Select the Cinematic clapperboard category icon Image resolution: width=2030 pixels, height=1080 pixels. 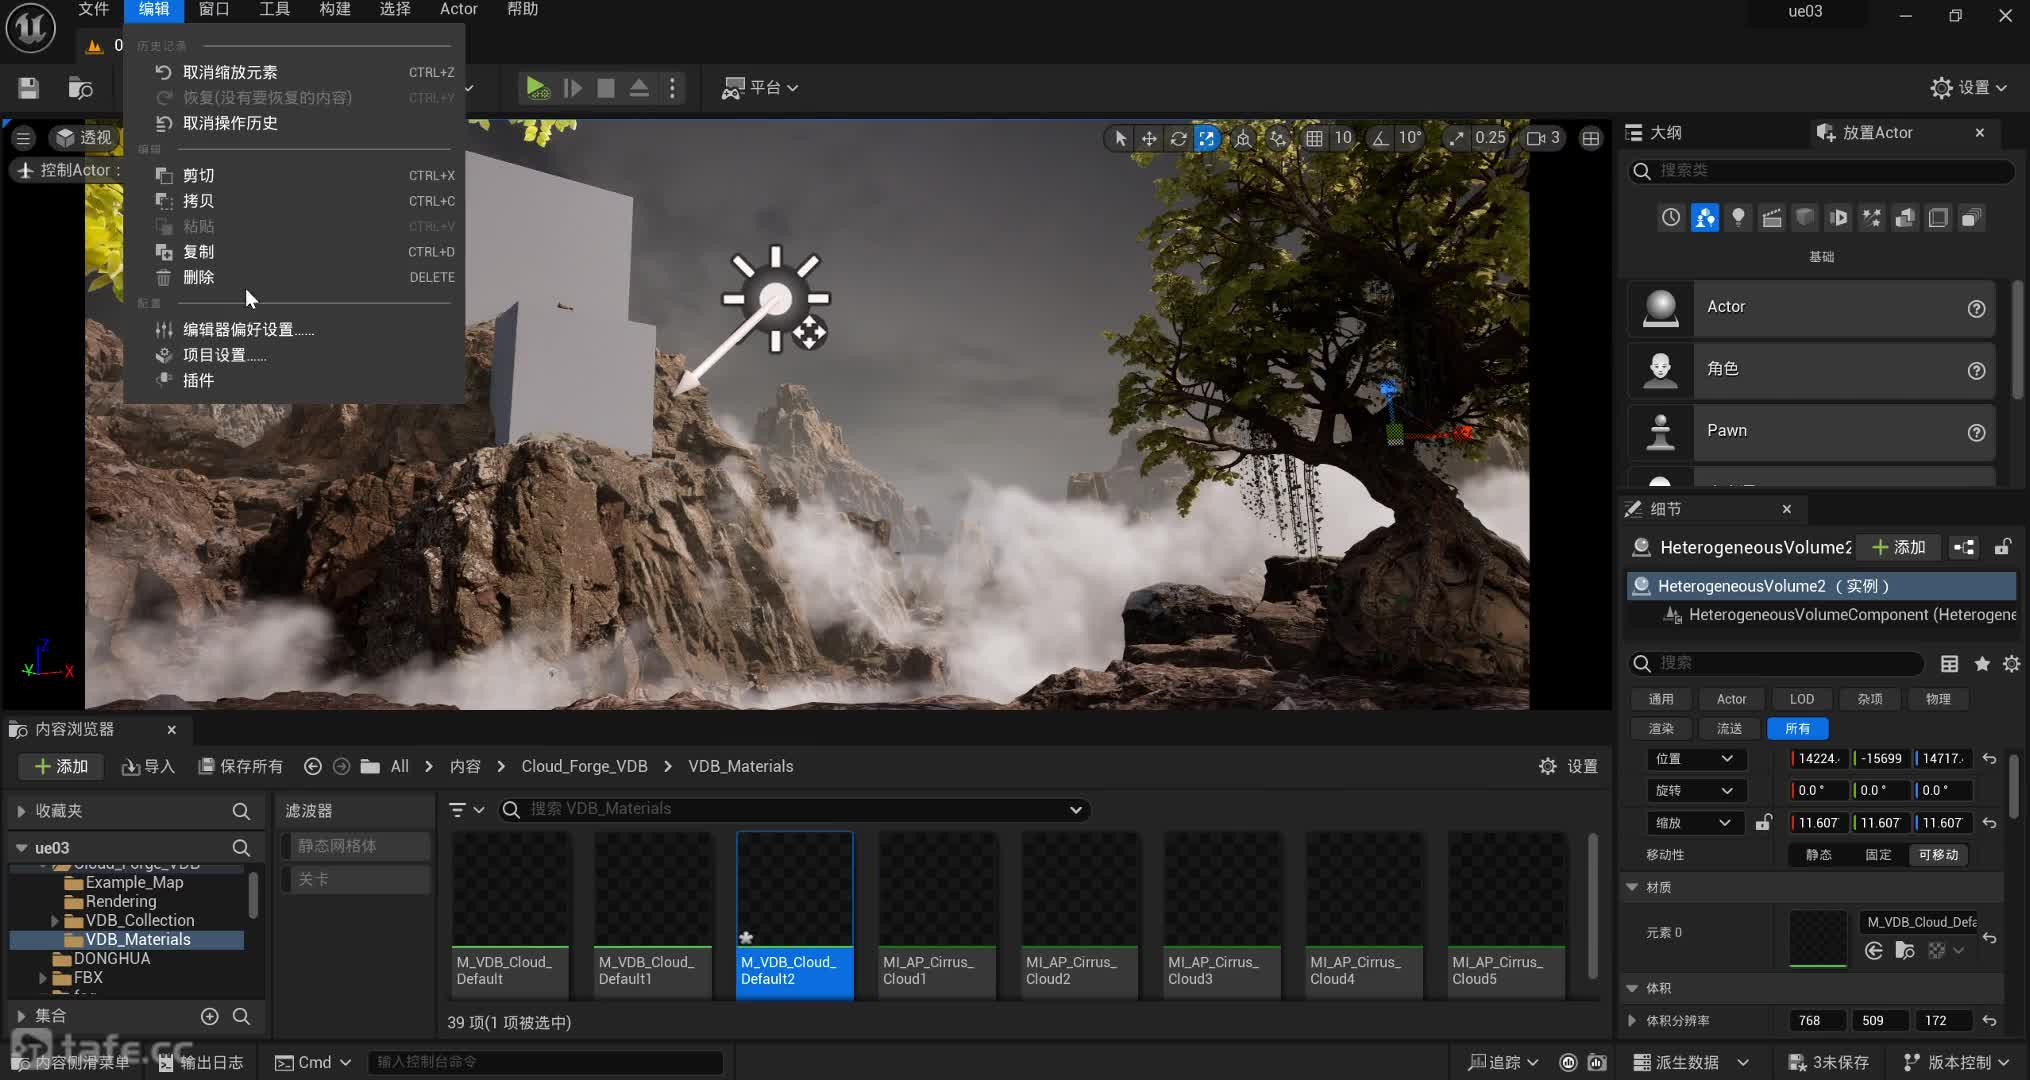tap(1771, 218)
